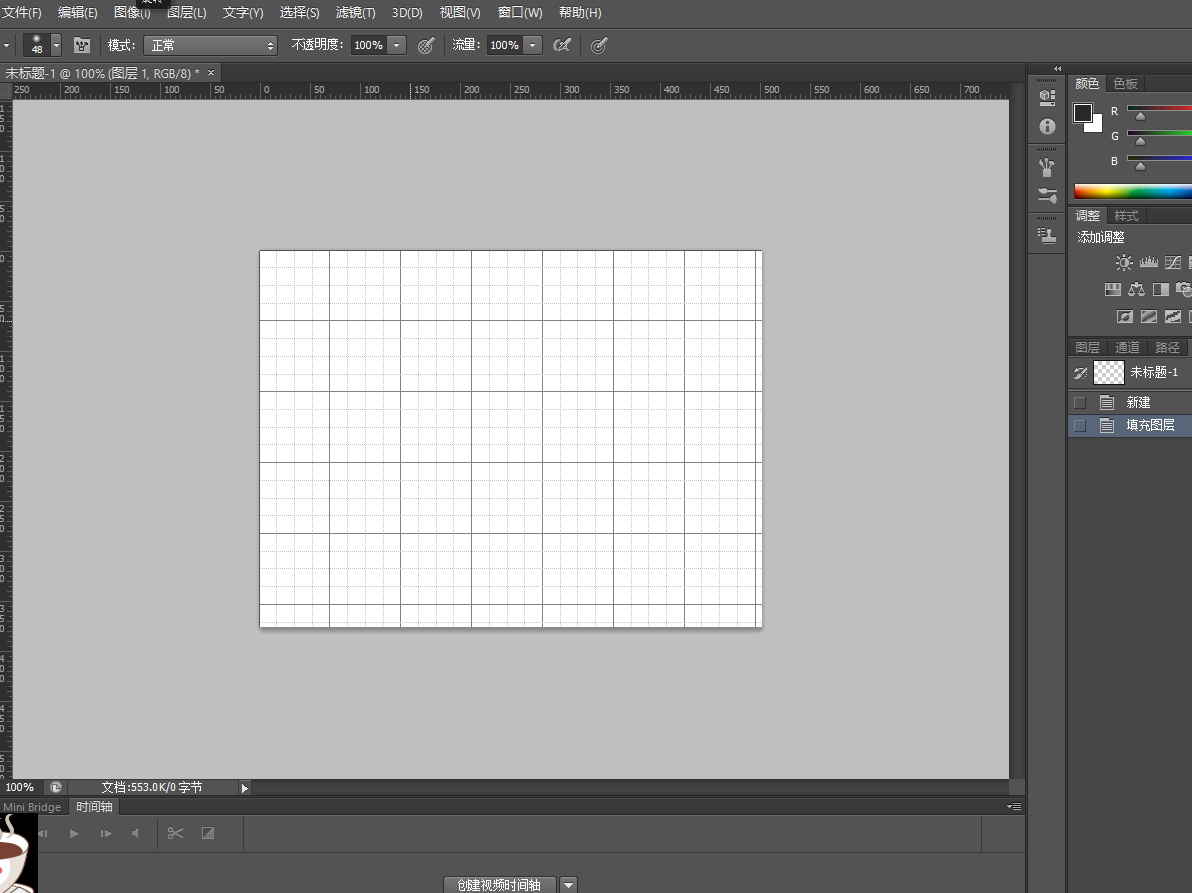Click the 未标题-1 snapshot thumbnail
The height and width of the screenshot is (893, 1192).
click(1109, 373)
